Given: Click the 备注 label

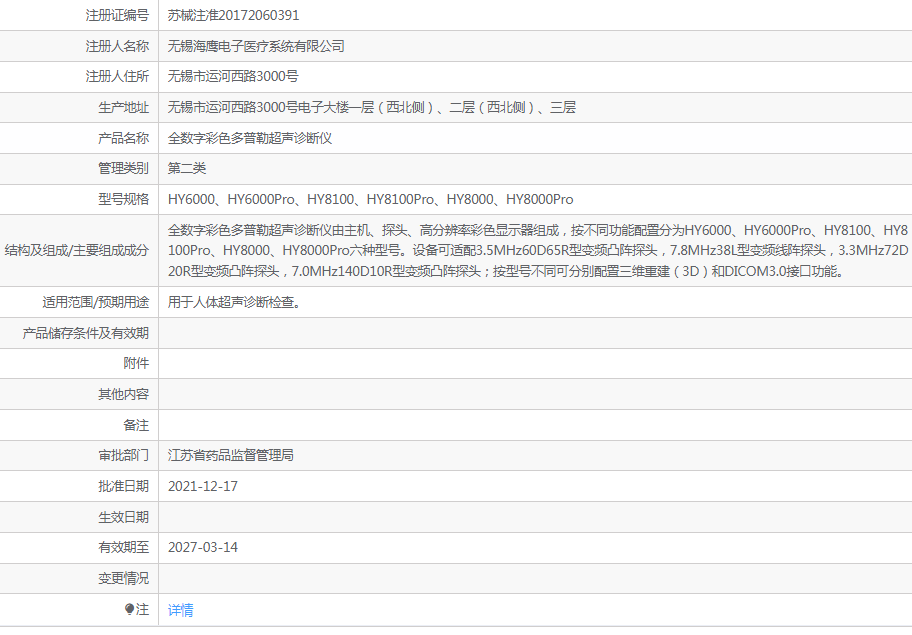Looking at the screenshot, I should (x=136, y=425).
